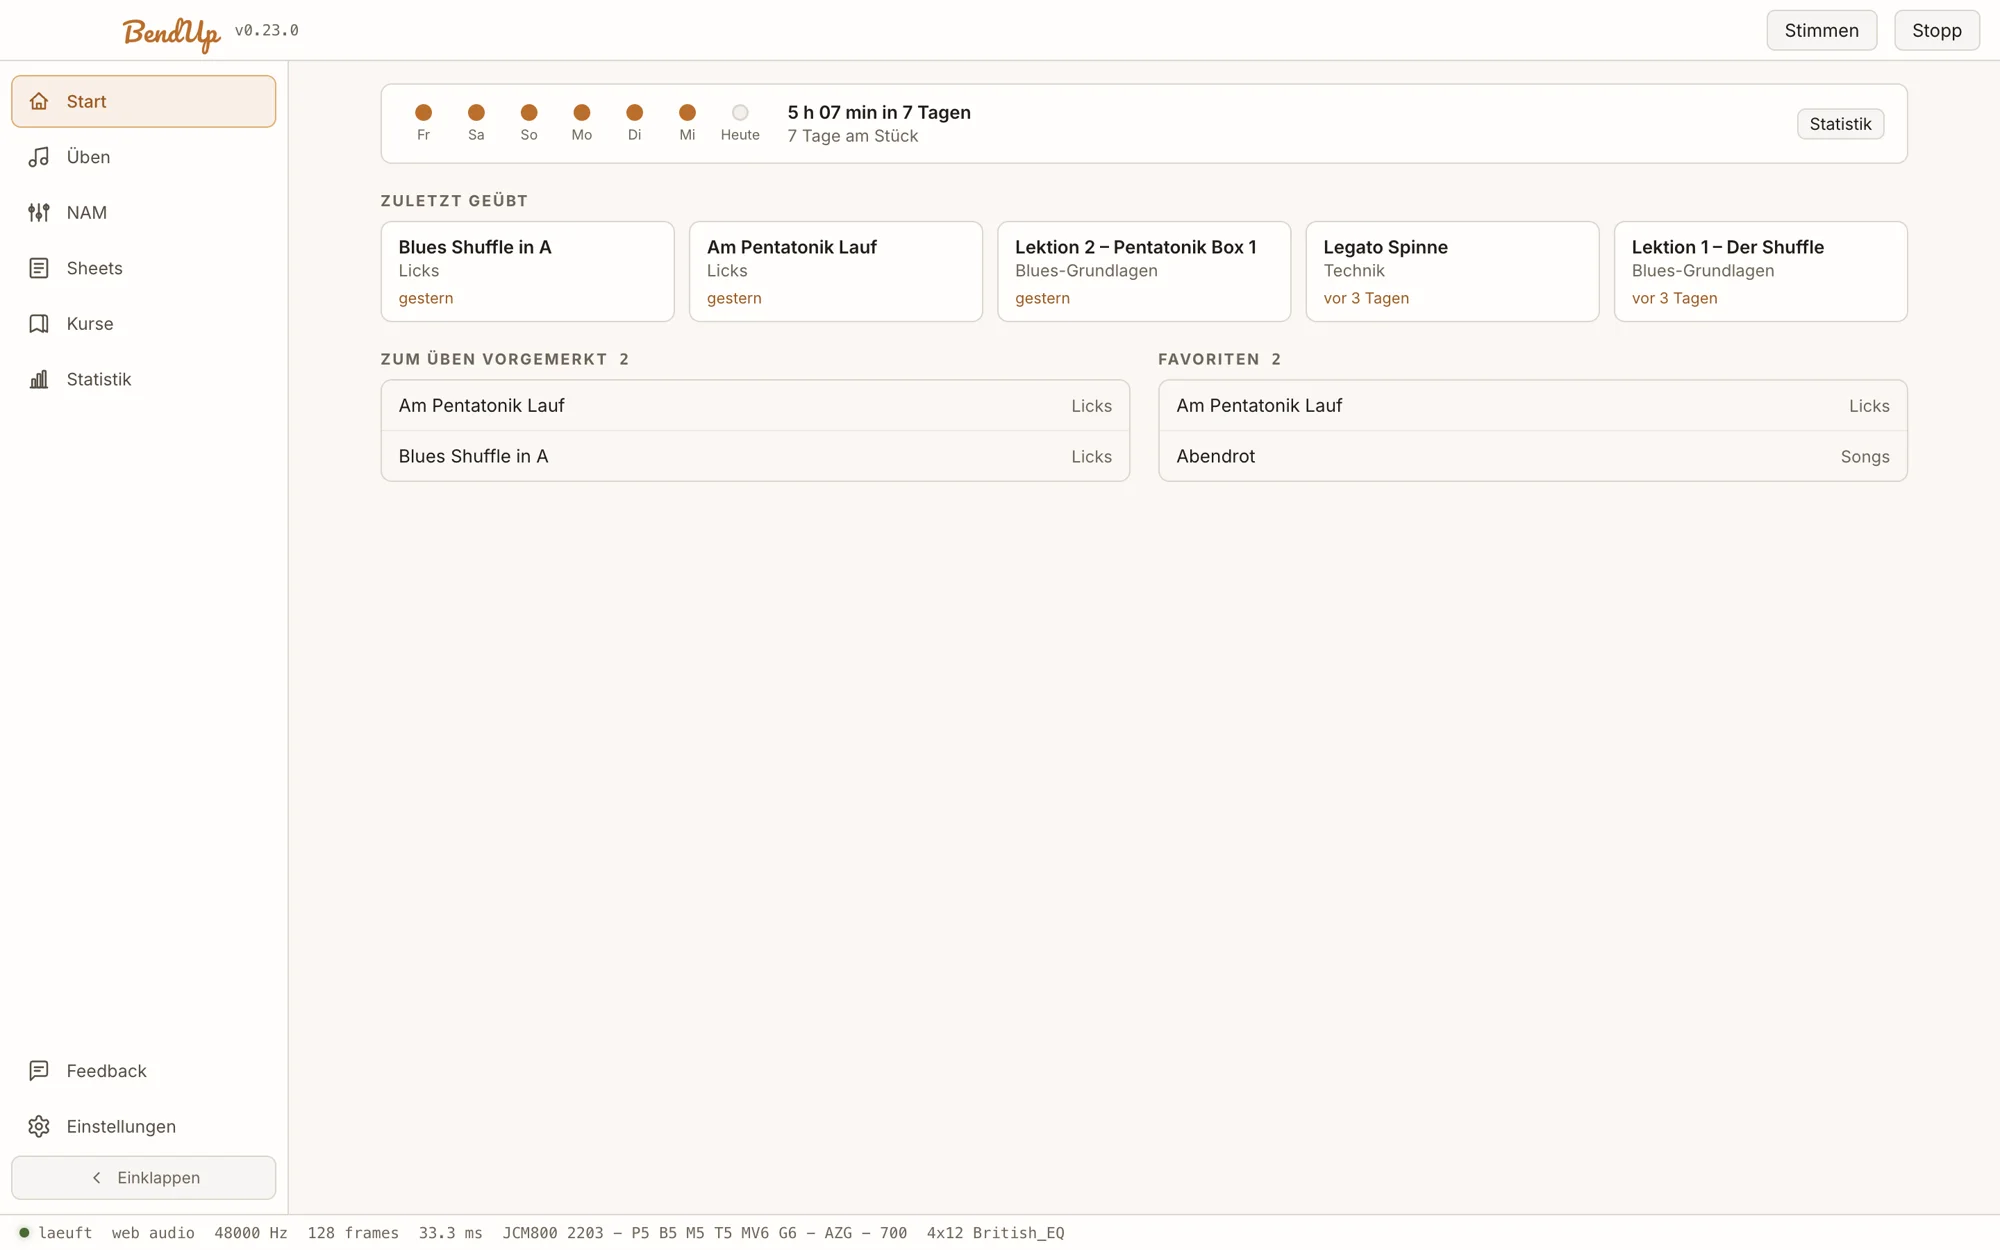Click the green running status dot

tap(24, 1232)
